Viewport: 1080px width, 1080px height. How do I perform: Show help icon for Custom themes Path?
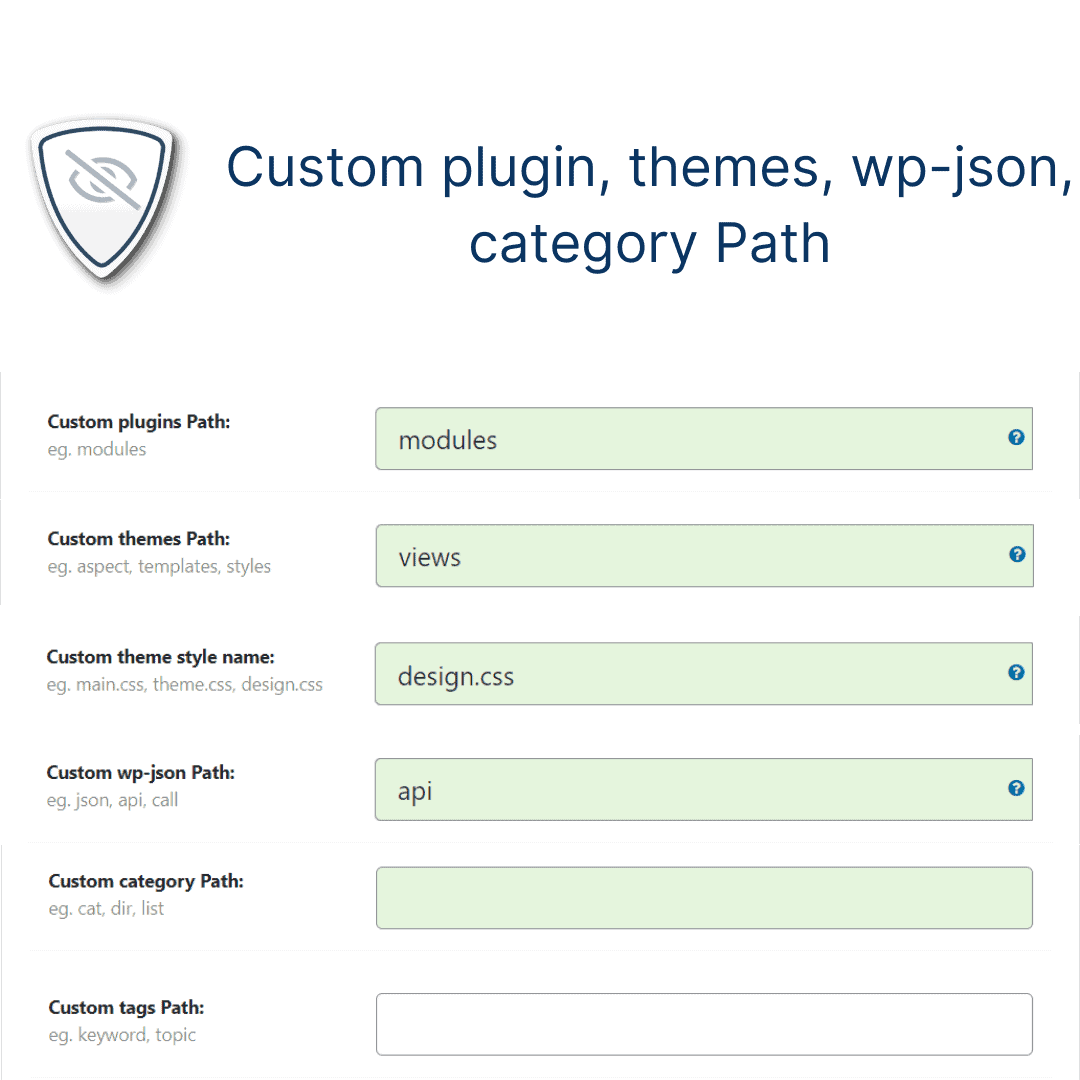click(x=1017, y=554)
